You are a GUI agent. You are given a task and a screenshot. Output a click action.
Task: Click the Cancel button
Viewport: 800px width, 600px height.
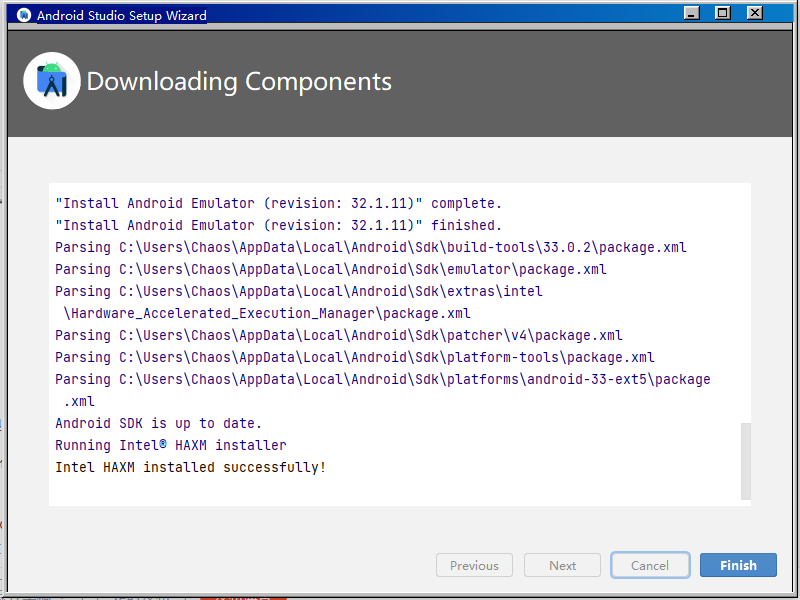(x=650, y=565)
